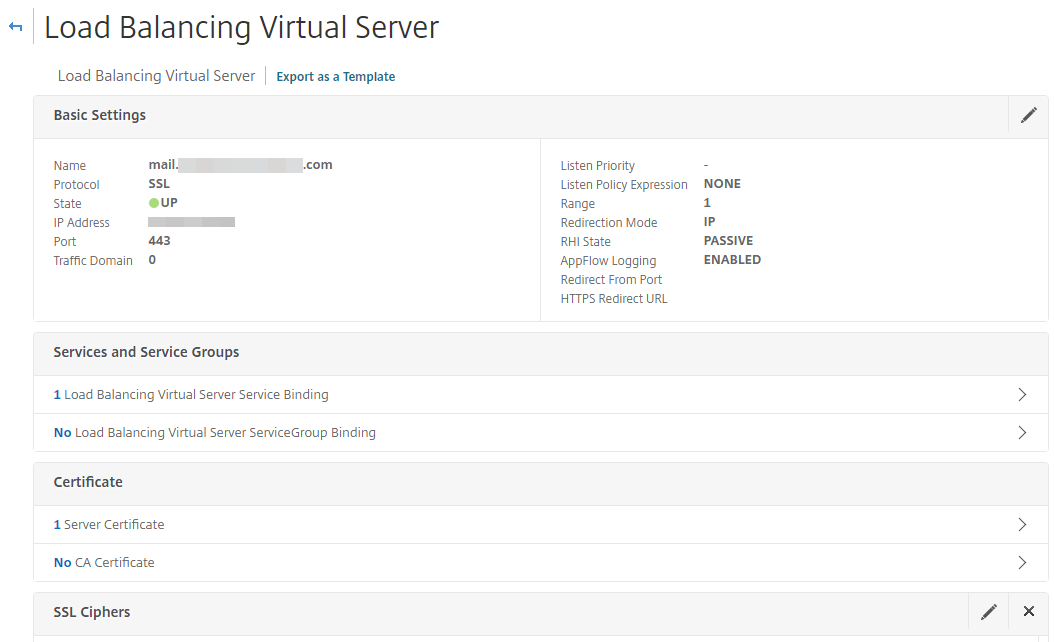Click the Certificate section header

[x=88, y=482]
